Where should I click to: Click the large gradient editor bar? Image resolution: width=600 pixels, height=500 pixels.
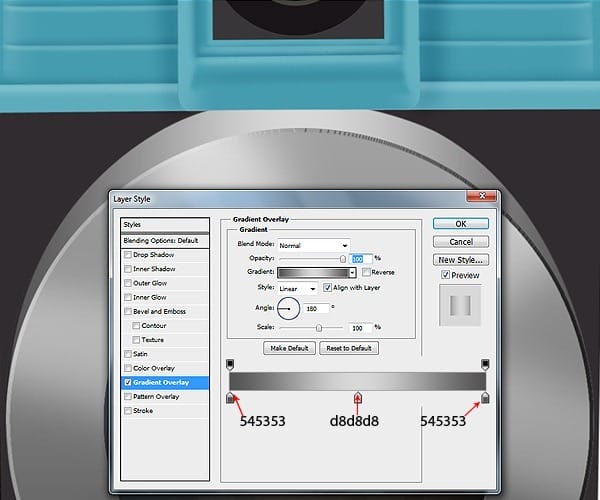(357, 381)
